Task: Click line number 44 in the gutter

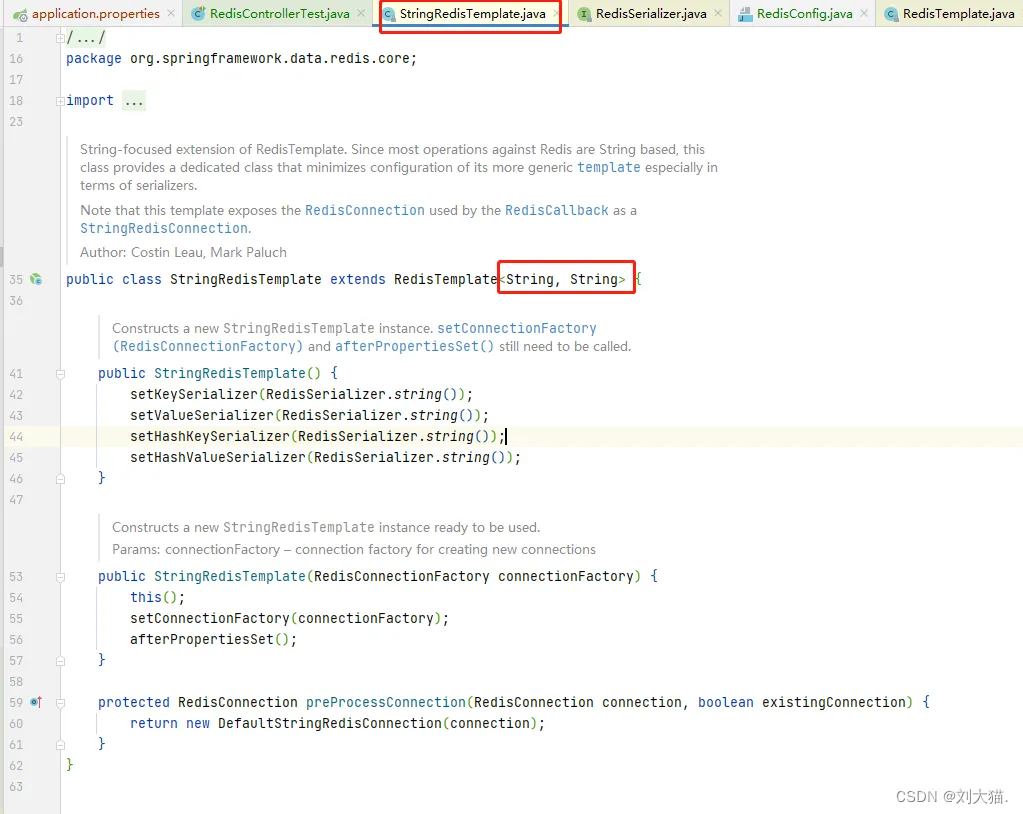Action: coord(16,436)
